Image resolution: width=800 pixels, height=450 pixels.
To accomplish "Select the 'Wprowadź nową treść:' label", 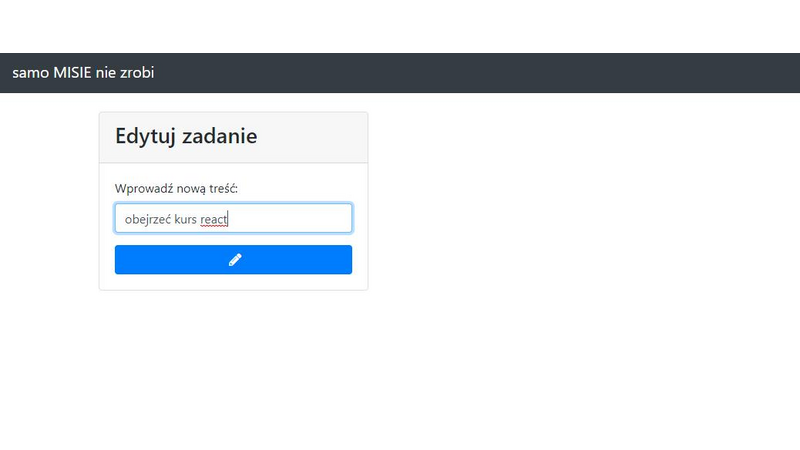I will 176,188.
